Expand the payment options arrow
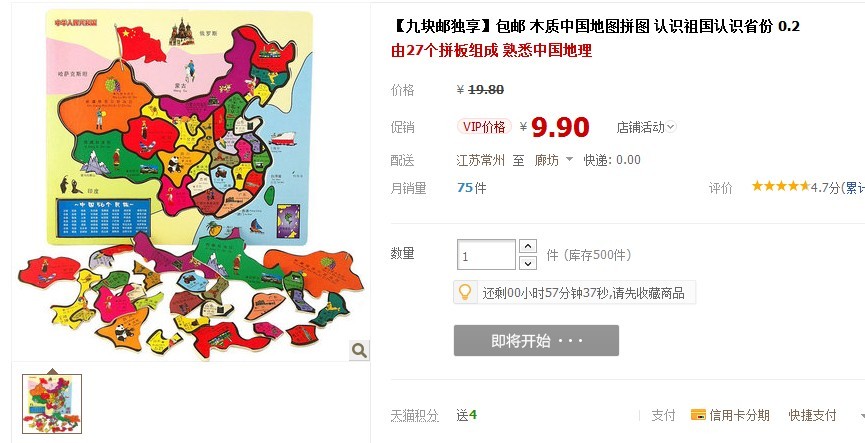 (862, 415)
